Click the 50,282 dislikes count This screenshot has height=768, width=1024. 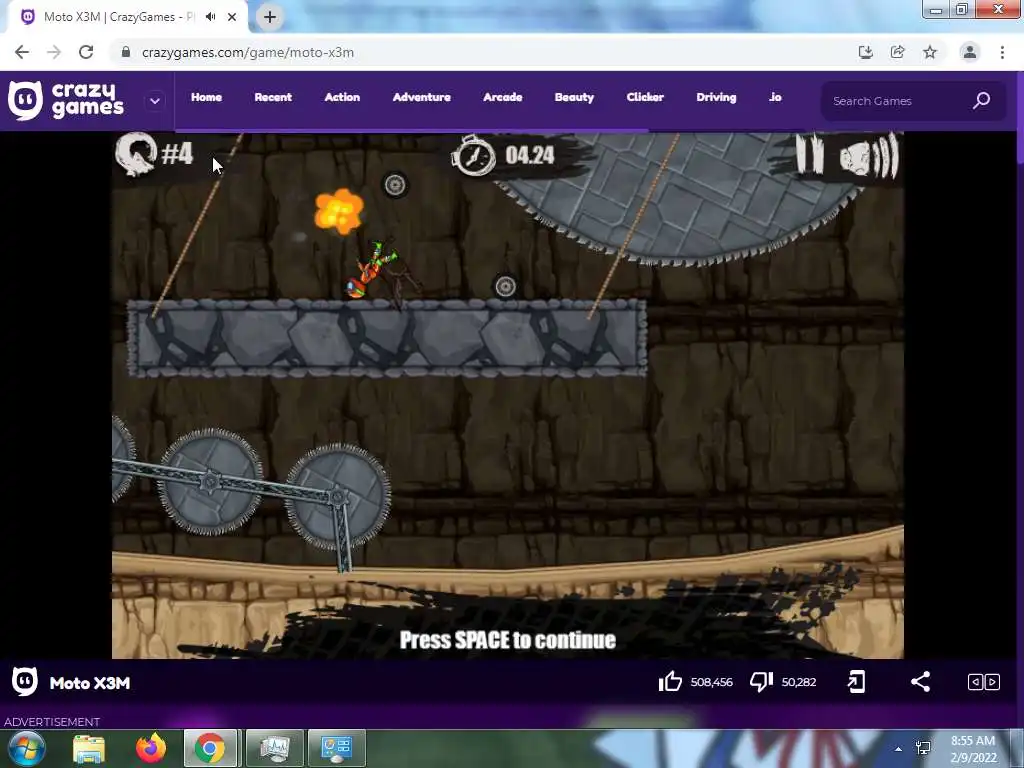(x=799, y=682)
